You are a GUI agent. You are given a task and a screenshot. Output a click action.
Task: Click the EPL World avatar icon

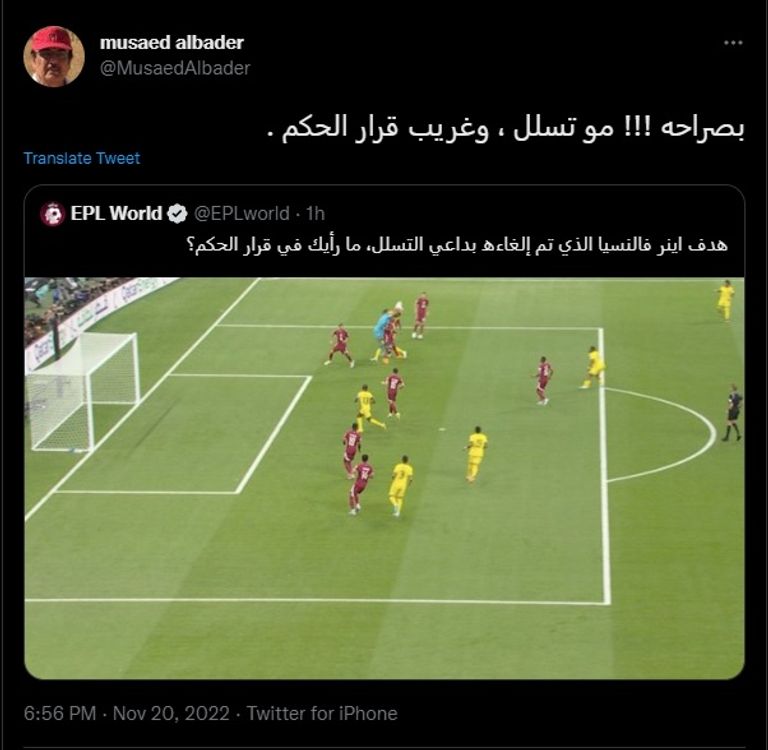point(52,214)
